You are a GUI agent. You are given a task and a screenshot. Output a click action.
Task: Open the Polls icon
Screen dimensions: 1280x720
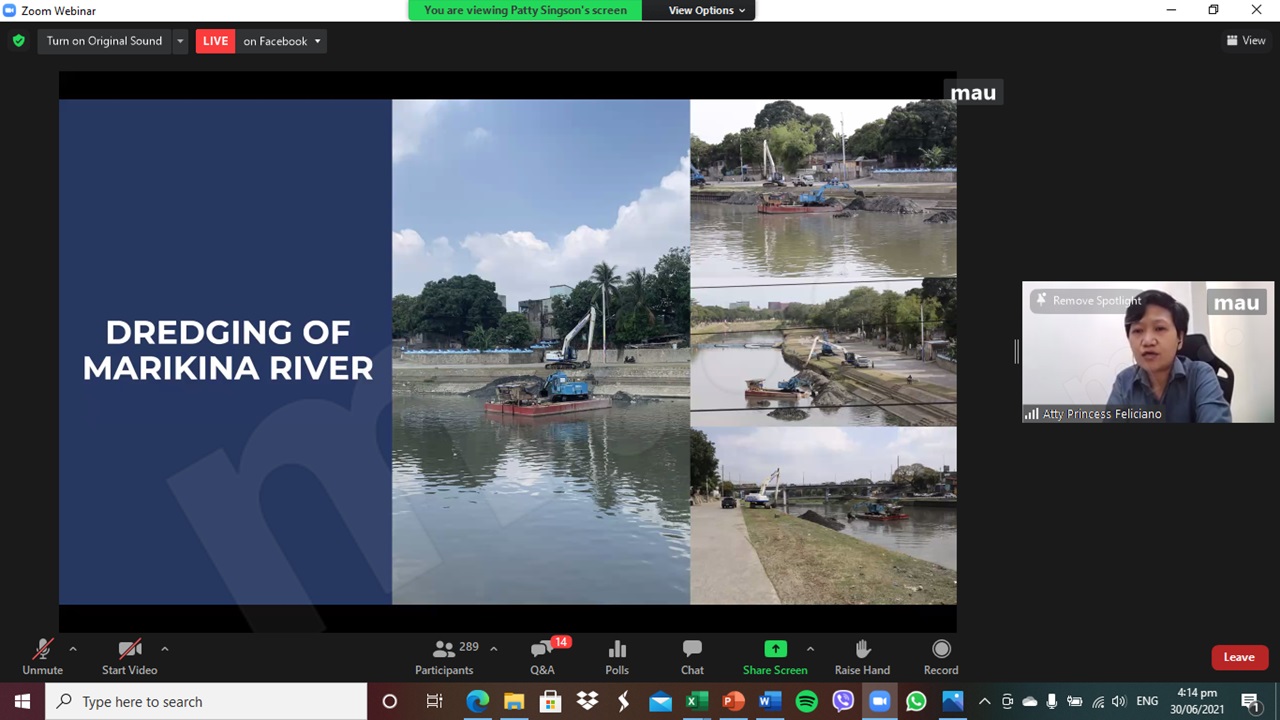[617, 657]
